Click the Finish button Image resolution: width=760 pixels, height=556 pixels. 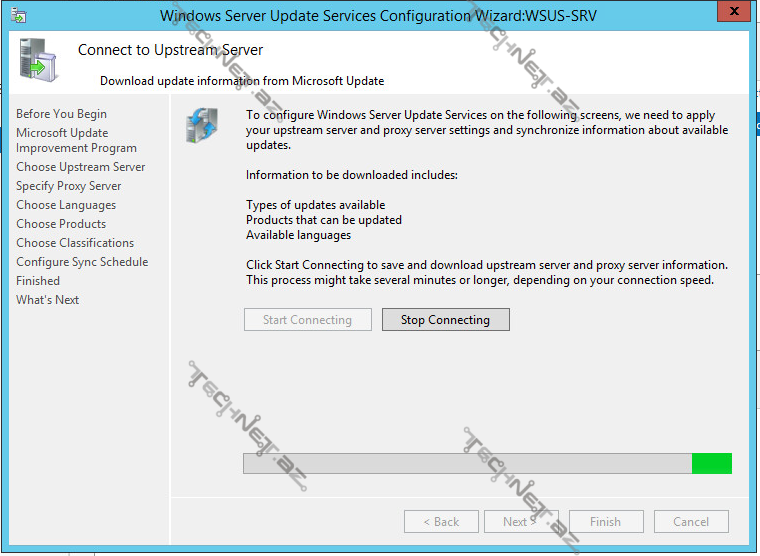click(x=605, y=522)
